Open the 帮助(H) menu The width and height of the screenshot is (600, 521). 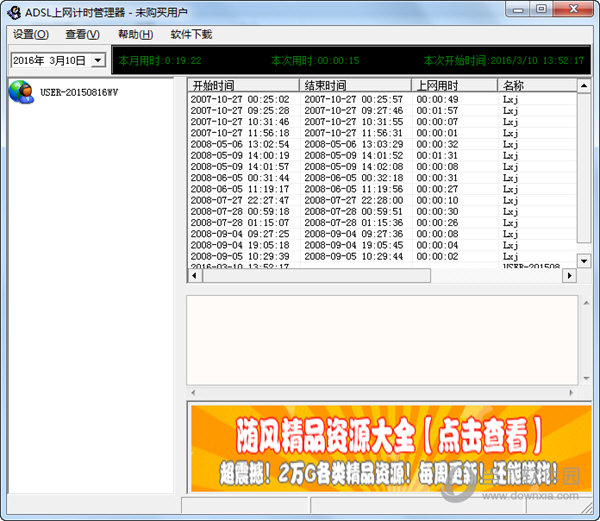click(x=135, y=34)
